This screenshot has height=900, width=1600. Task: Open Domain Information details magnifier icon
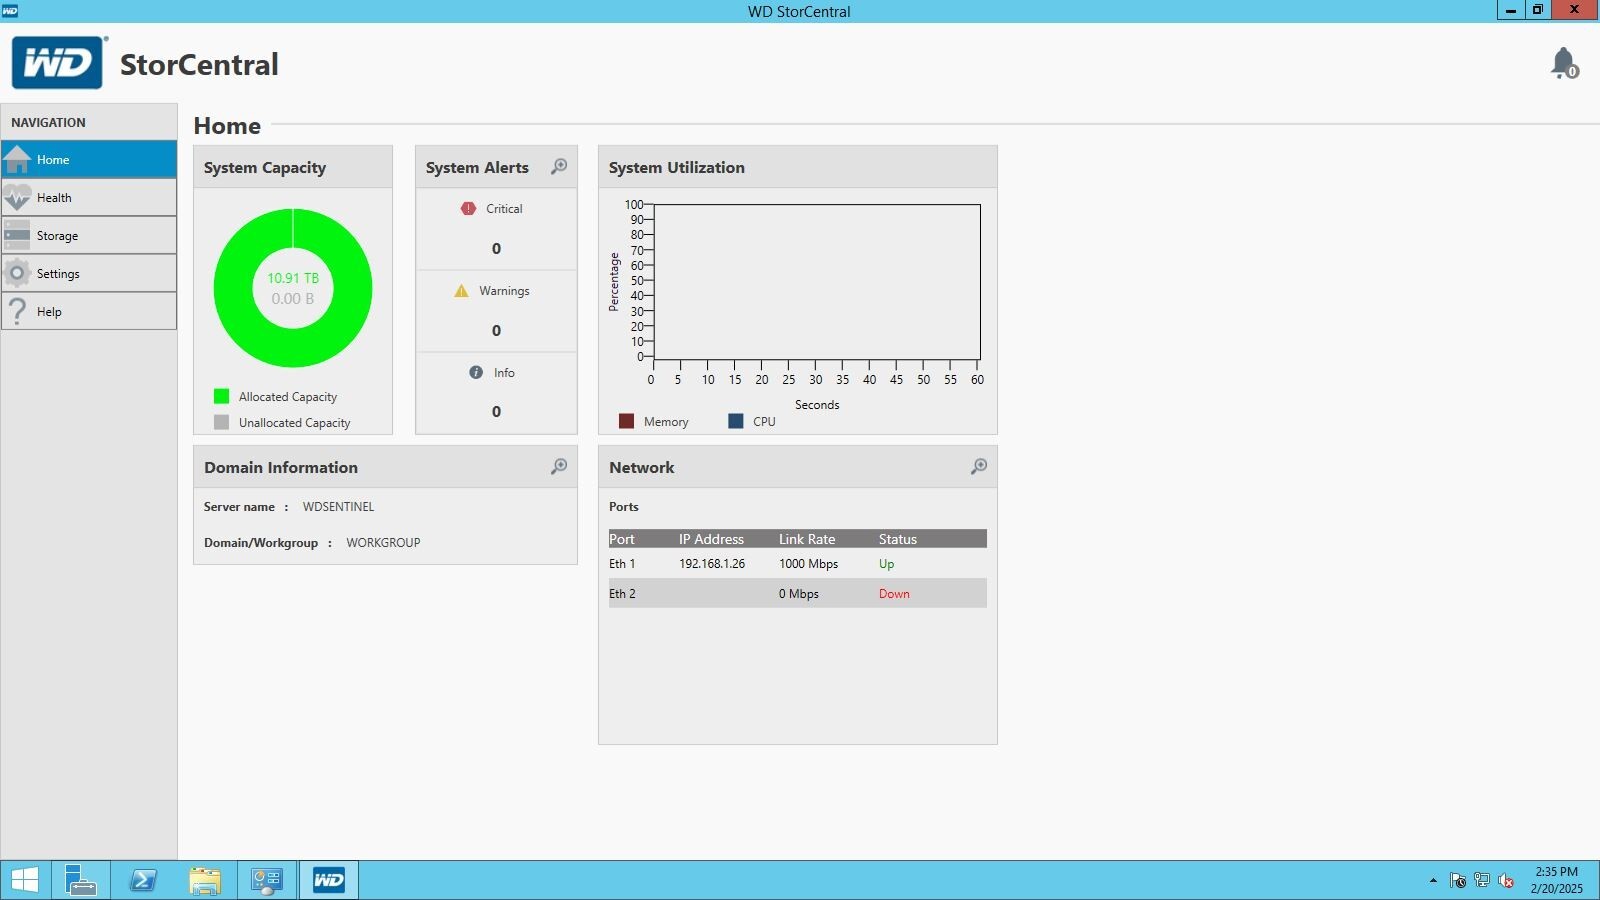[x=559, y=467]
